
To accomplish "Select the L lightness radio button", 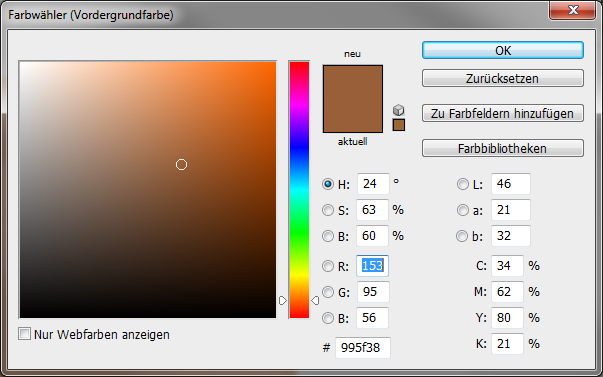I will pyautogui.click(x=462, y=184).
